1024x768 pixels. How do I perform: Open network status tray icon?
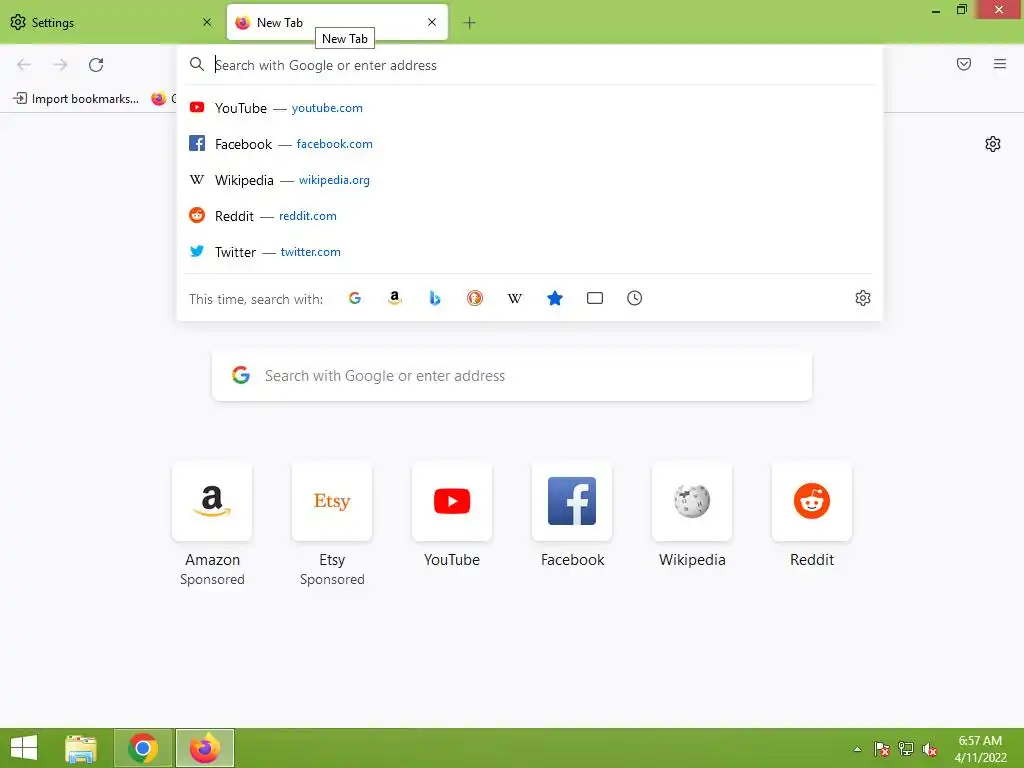(x=906, y=749)
